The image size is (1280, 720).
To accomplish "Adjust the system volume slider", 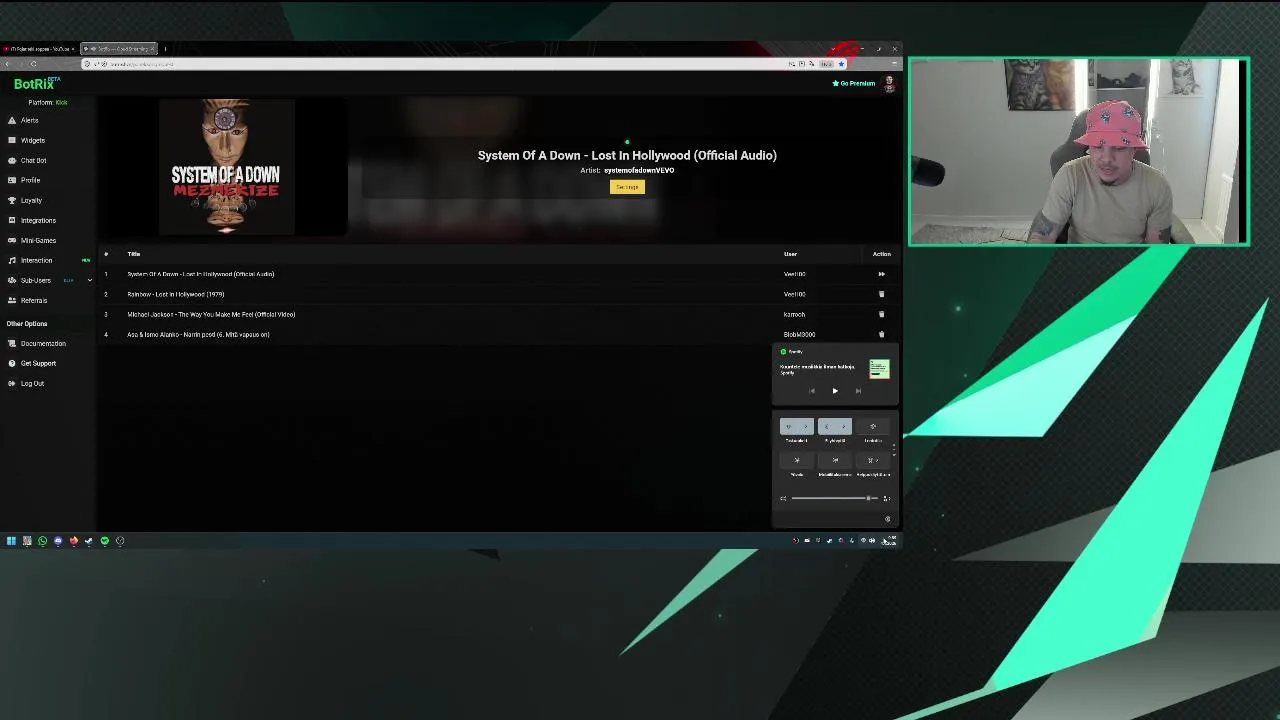I will (x=834, y=498).
